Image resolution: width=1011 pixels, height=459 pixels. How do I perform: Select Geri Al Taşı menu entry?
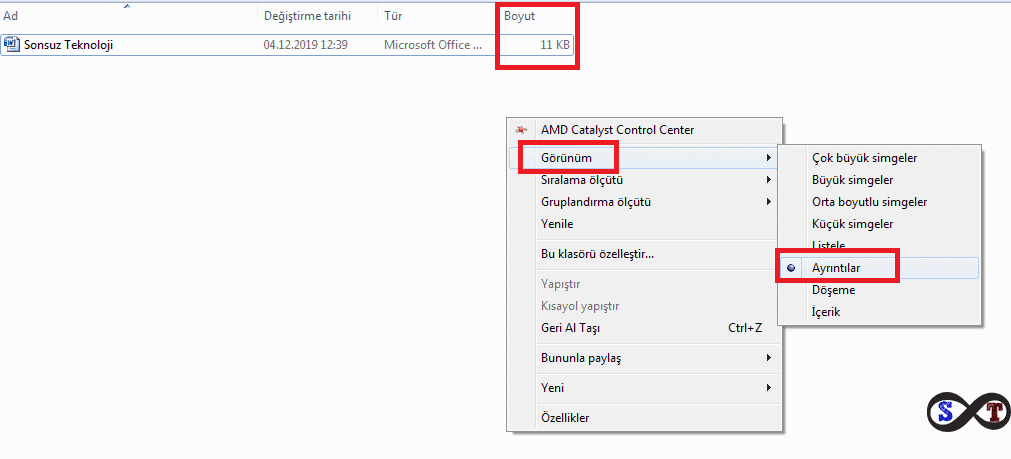tap(570, 328)
